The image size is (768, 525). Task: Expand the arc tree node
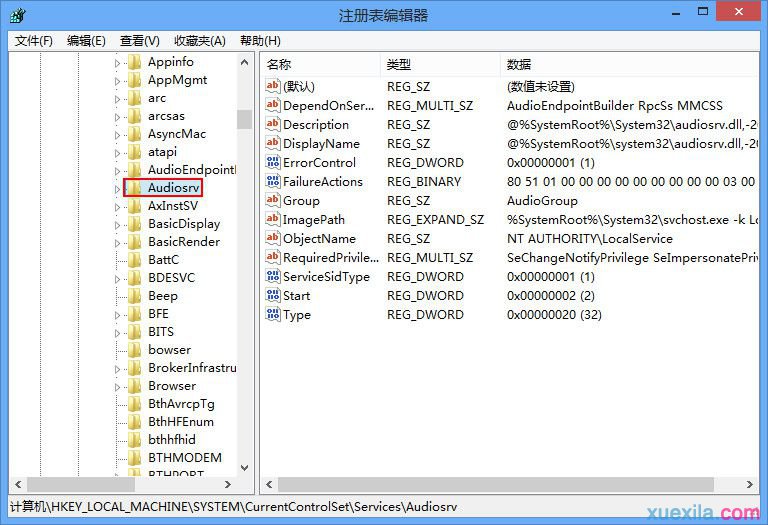coord(117,99)
